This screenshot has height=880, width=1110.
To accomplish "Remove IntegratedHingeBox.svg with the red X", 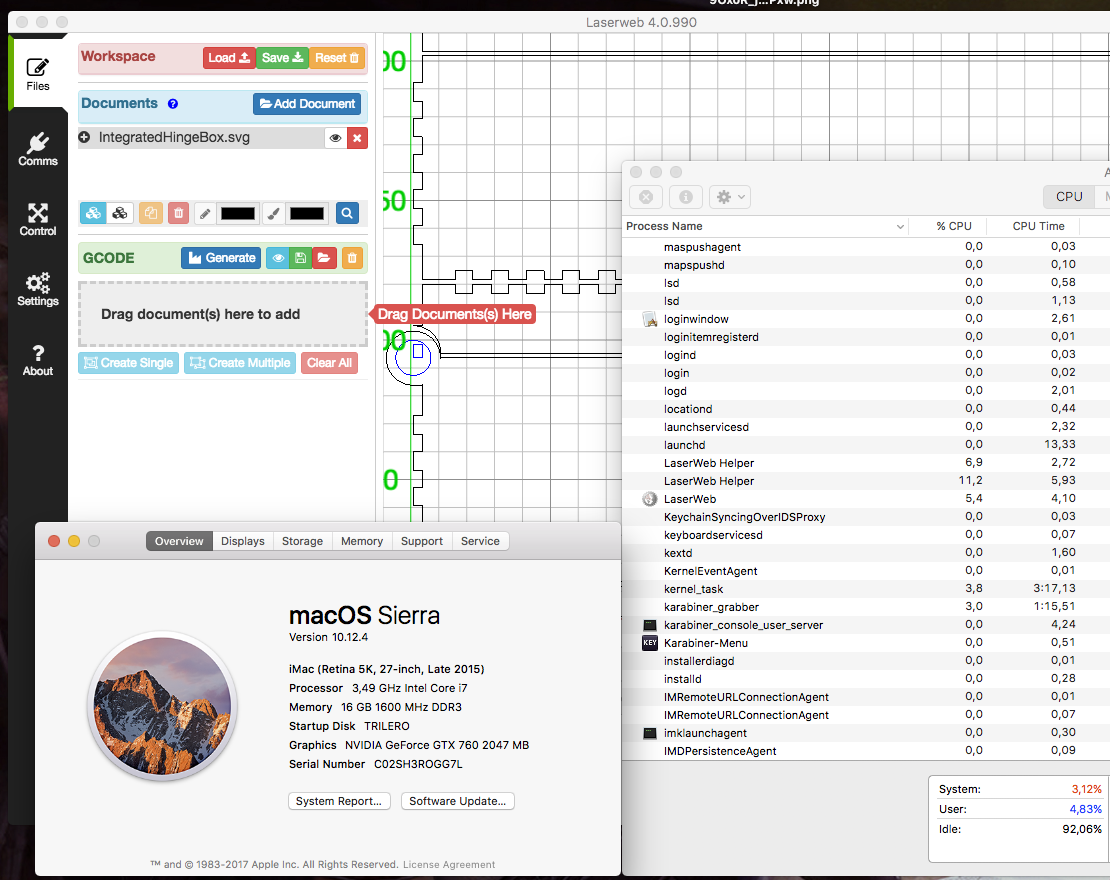I will coord(357,138).
